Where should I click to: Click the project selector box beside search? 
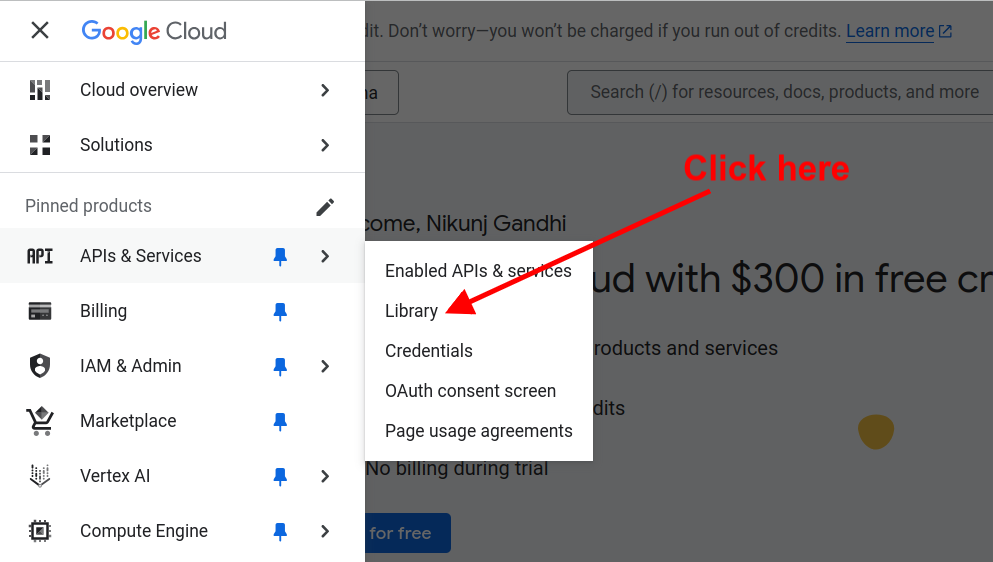pyautogui.click(x=382, y=93)
